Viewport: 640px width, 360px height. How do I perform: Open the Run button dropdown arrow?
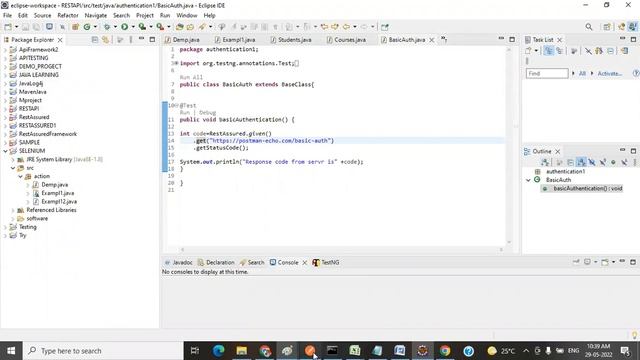click(x=133, y=27)
